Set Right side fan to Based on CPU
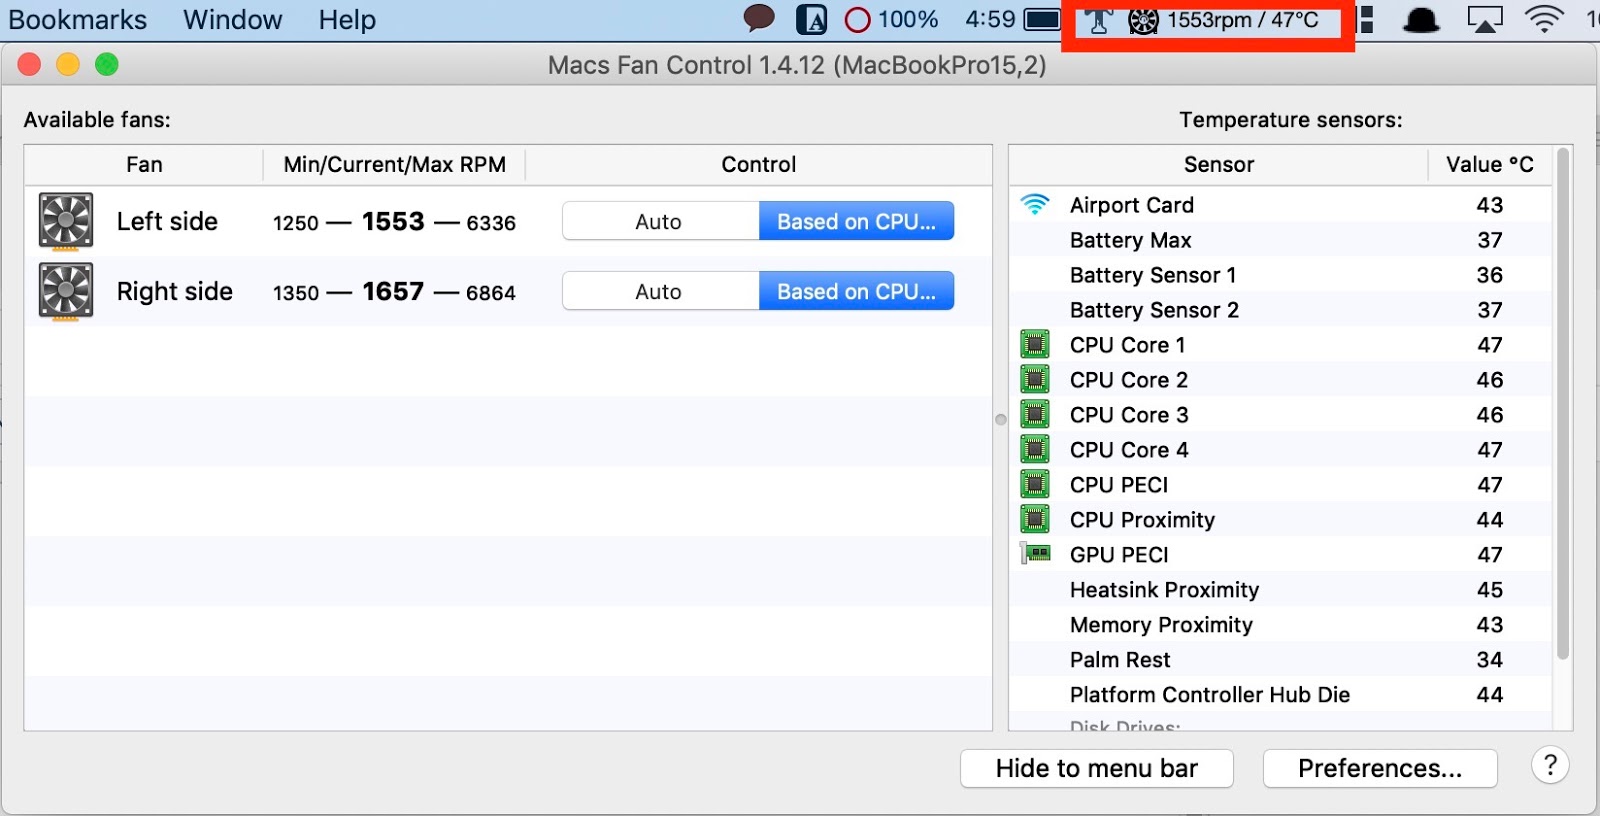The width and height of the screenshot is (1600, 816). point(856,291)
